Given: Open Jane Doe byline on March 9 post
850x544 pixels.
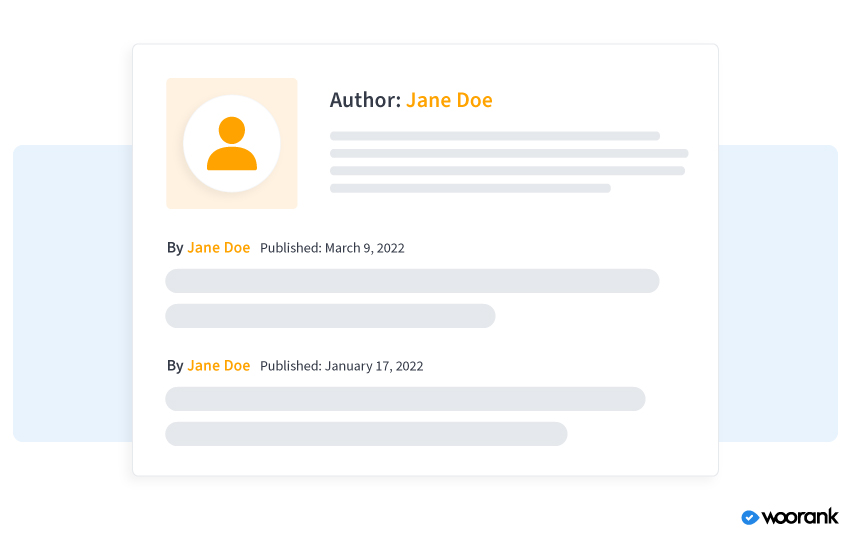Looking at the screenshot, I should [218, 248].
